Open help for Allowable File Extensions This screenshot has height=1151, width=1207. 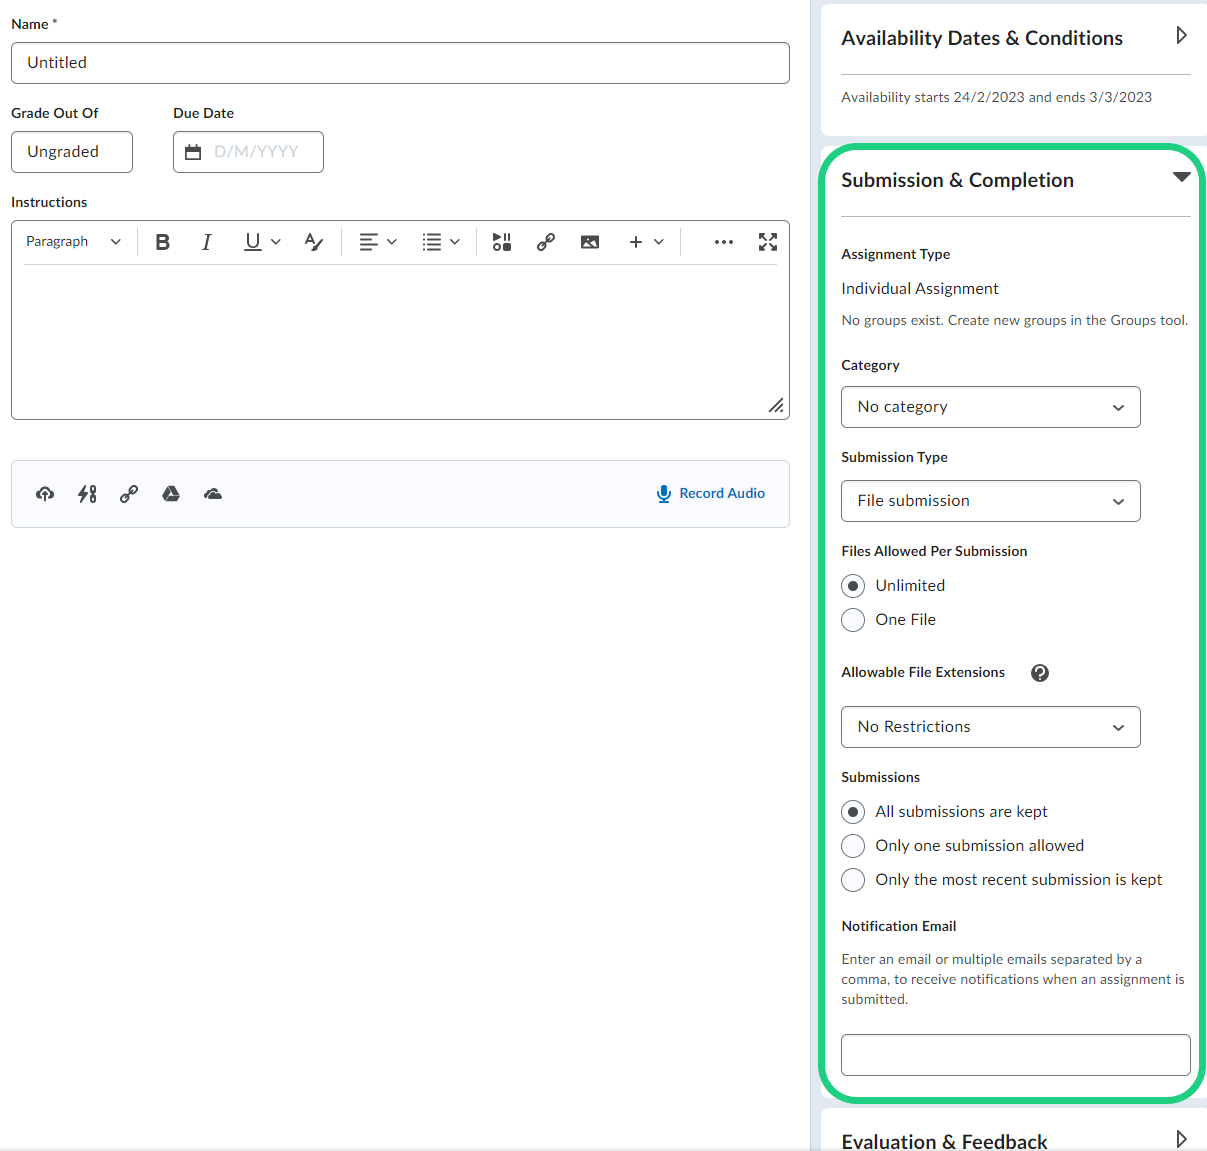coord(1040,673)
